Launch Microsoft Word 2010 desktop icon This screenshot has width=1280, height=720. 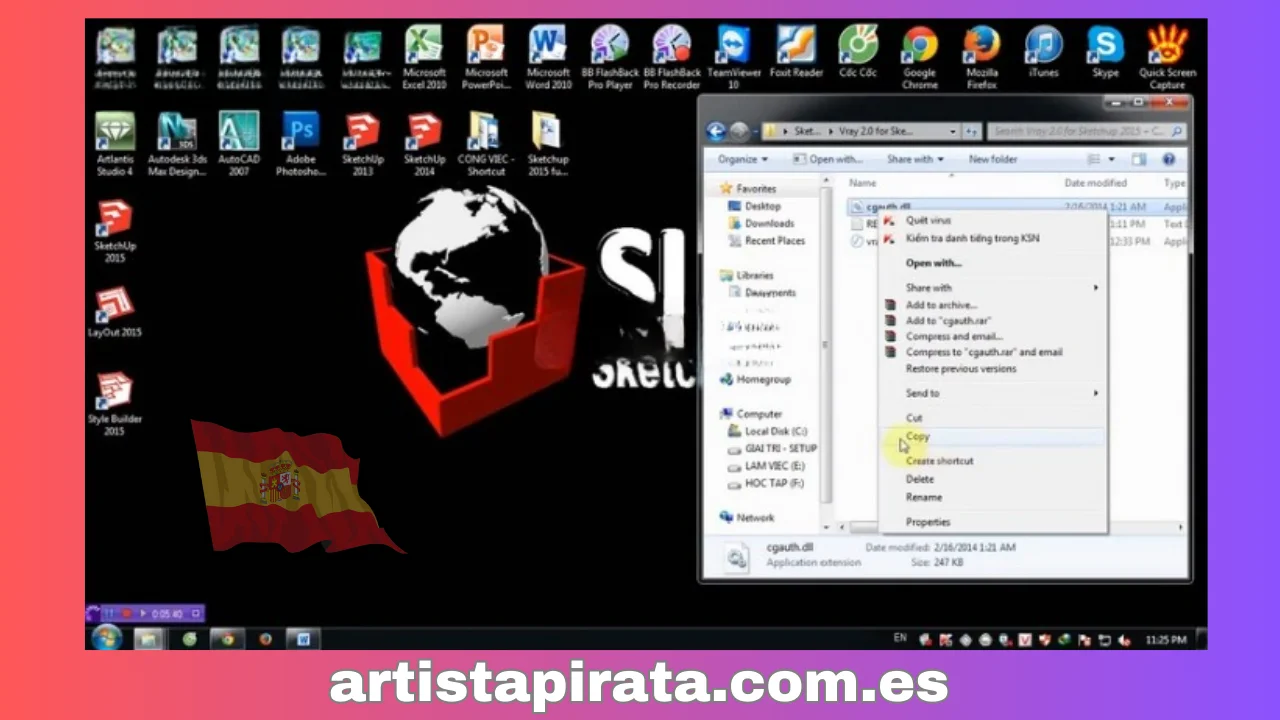pos(548,58)
